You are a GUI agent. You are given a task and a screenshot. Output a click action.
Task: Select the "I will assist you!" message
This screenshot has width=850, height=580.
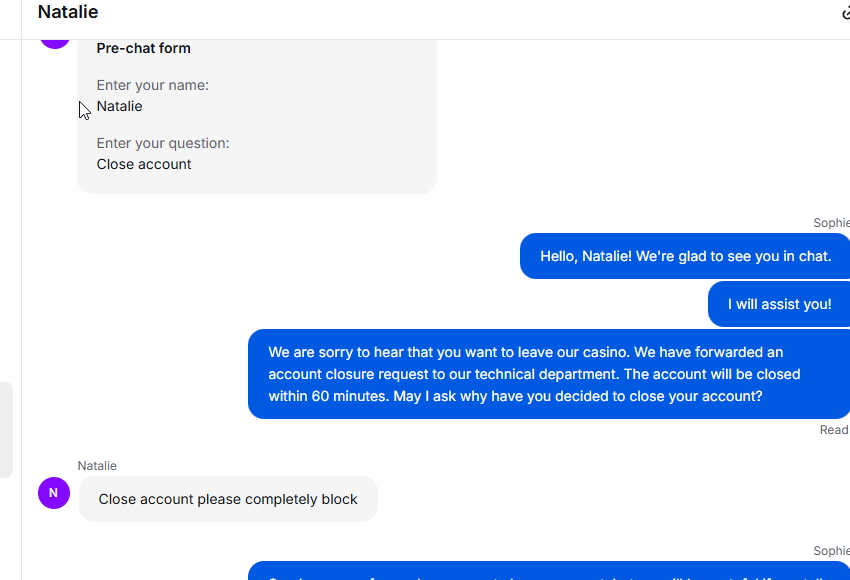click(779, 304)
